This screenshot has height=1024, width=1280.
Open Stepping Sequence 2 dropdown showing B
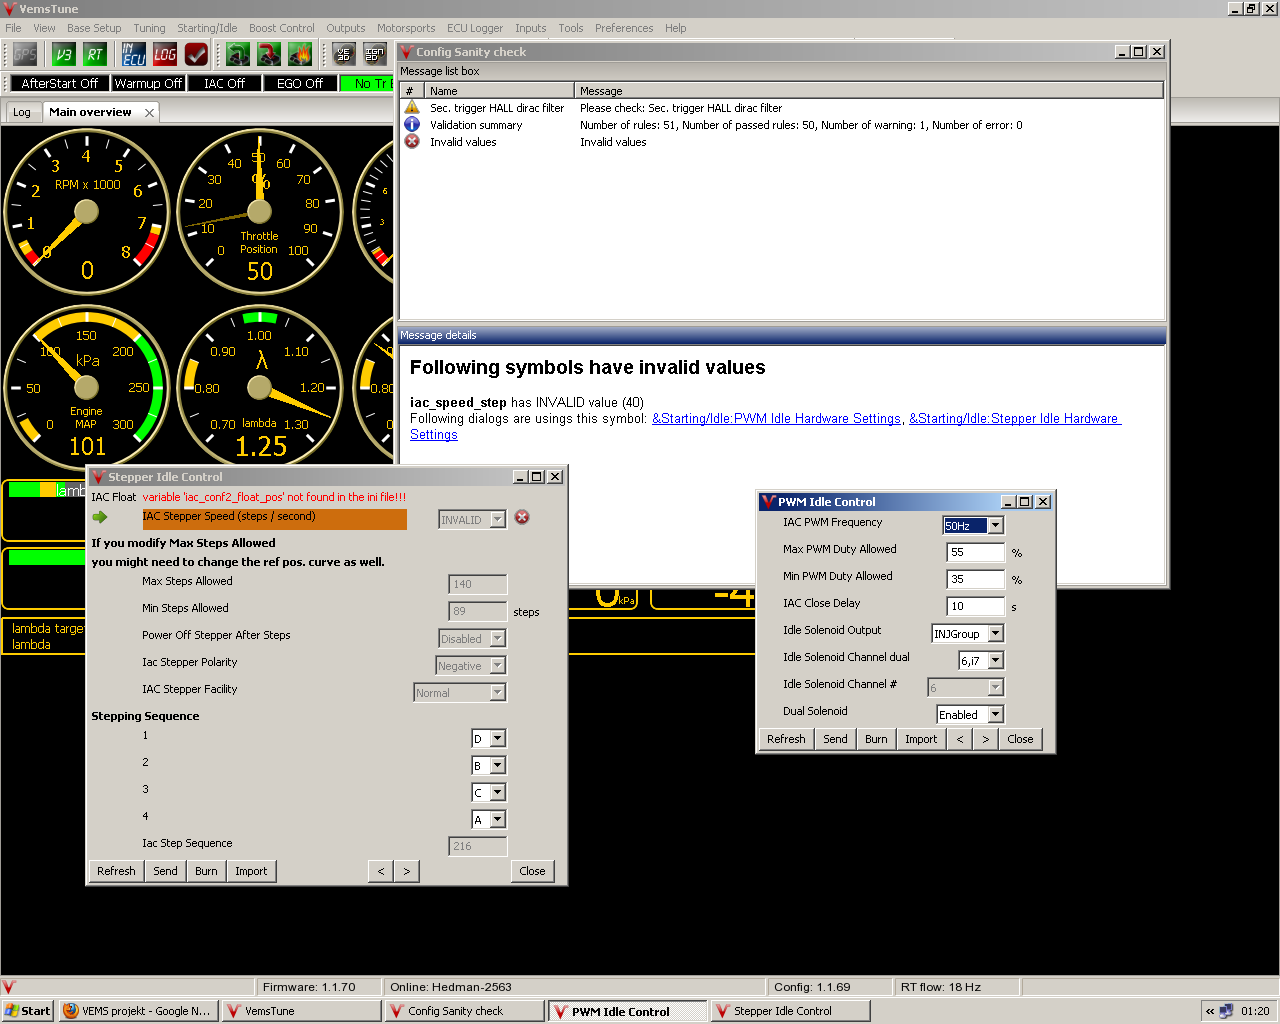point(498,765)
